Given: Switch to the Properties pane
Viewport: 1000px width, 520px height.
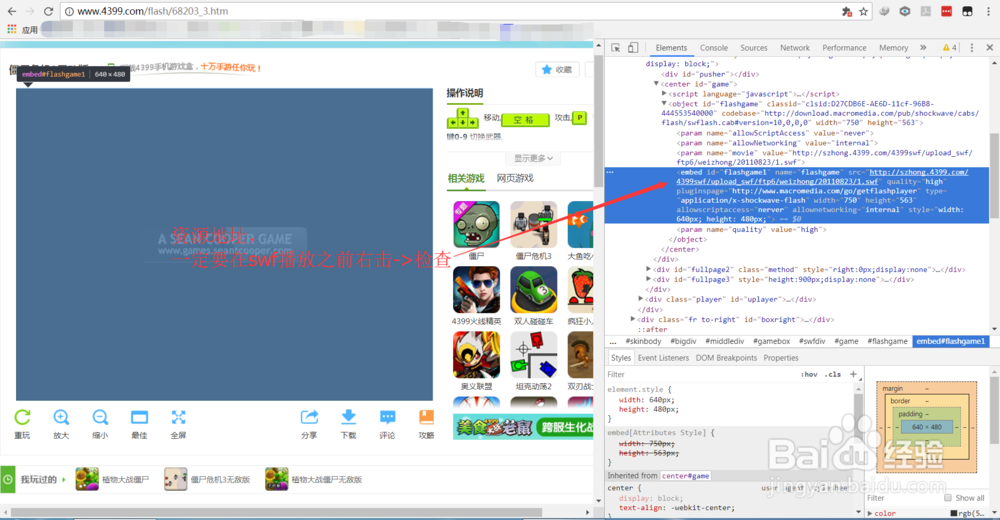Looking at the screenshot, I should [x=781, y=358].
